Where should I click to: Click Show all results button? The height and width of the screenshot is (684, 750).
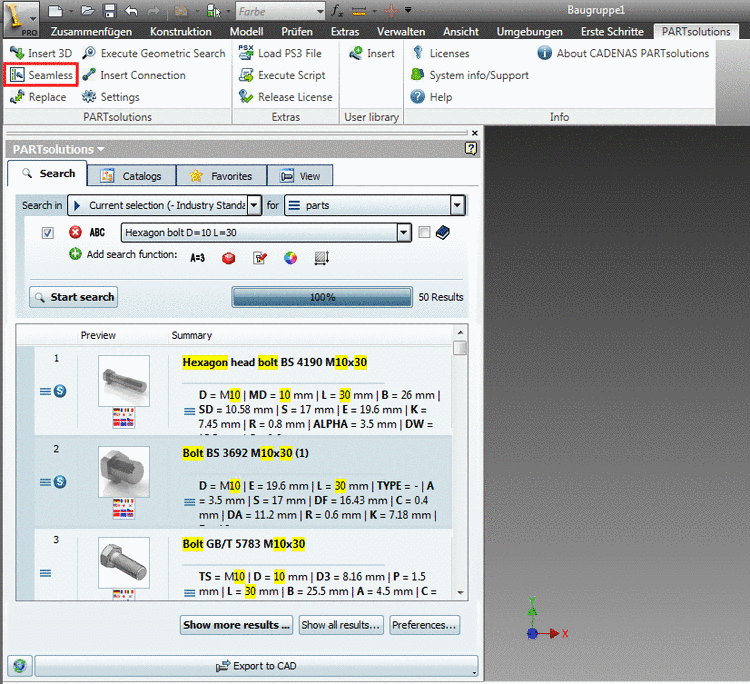click(341, 625)
